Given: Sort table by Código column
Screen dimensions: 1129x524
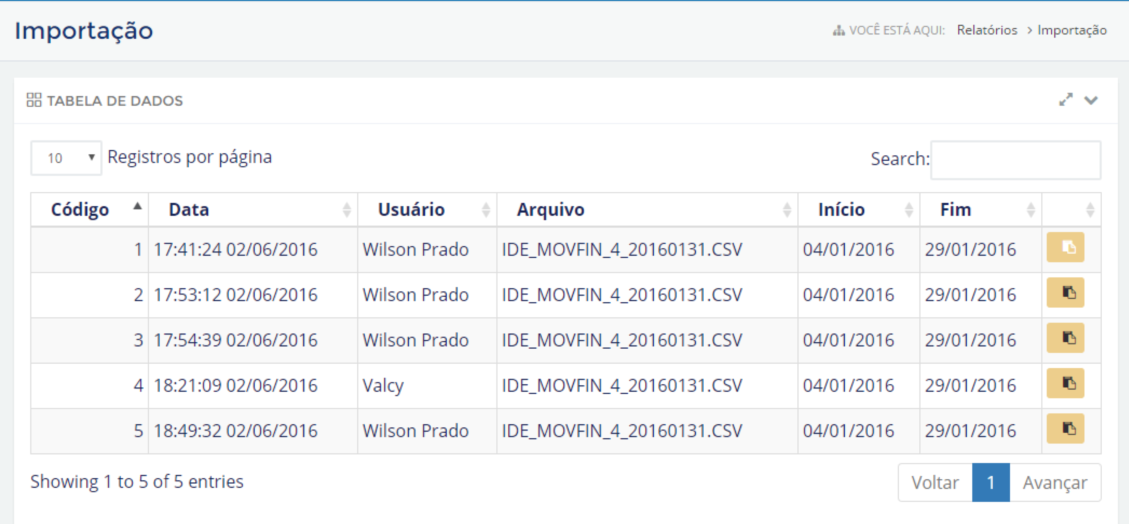Looking at the screenshot, I should coord(89,210).
